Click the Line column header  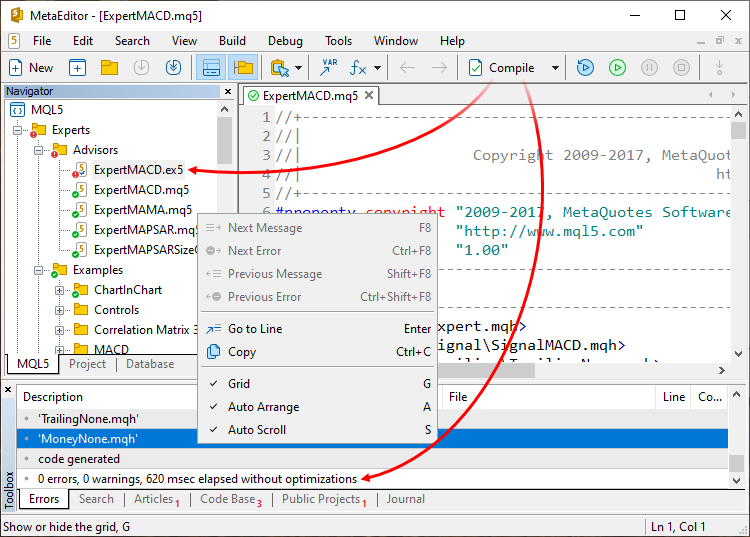[673, 397]
